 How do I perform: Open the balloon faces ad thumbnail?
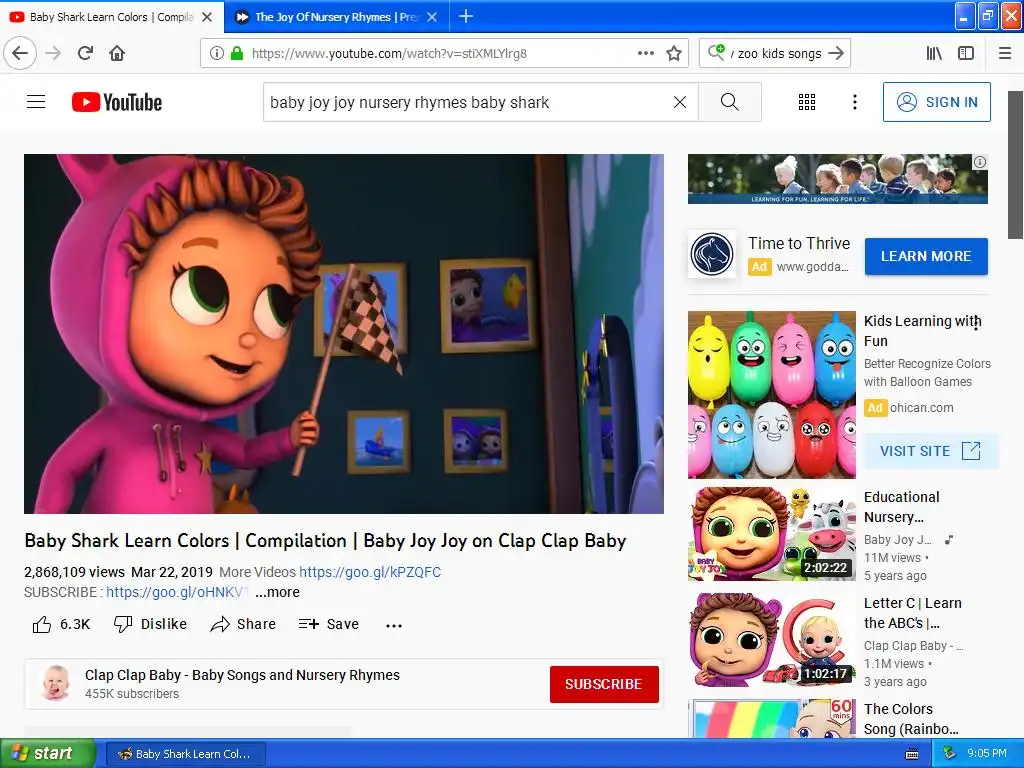(771, 394)
